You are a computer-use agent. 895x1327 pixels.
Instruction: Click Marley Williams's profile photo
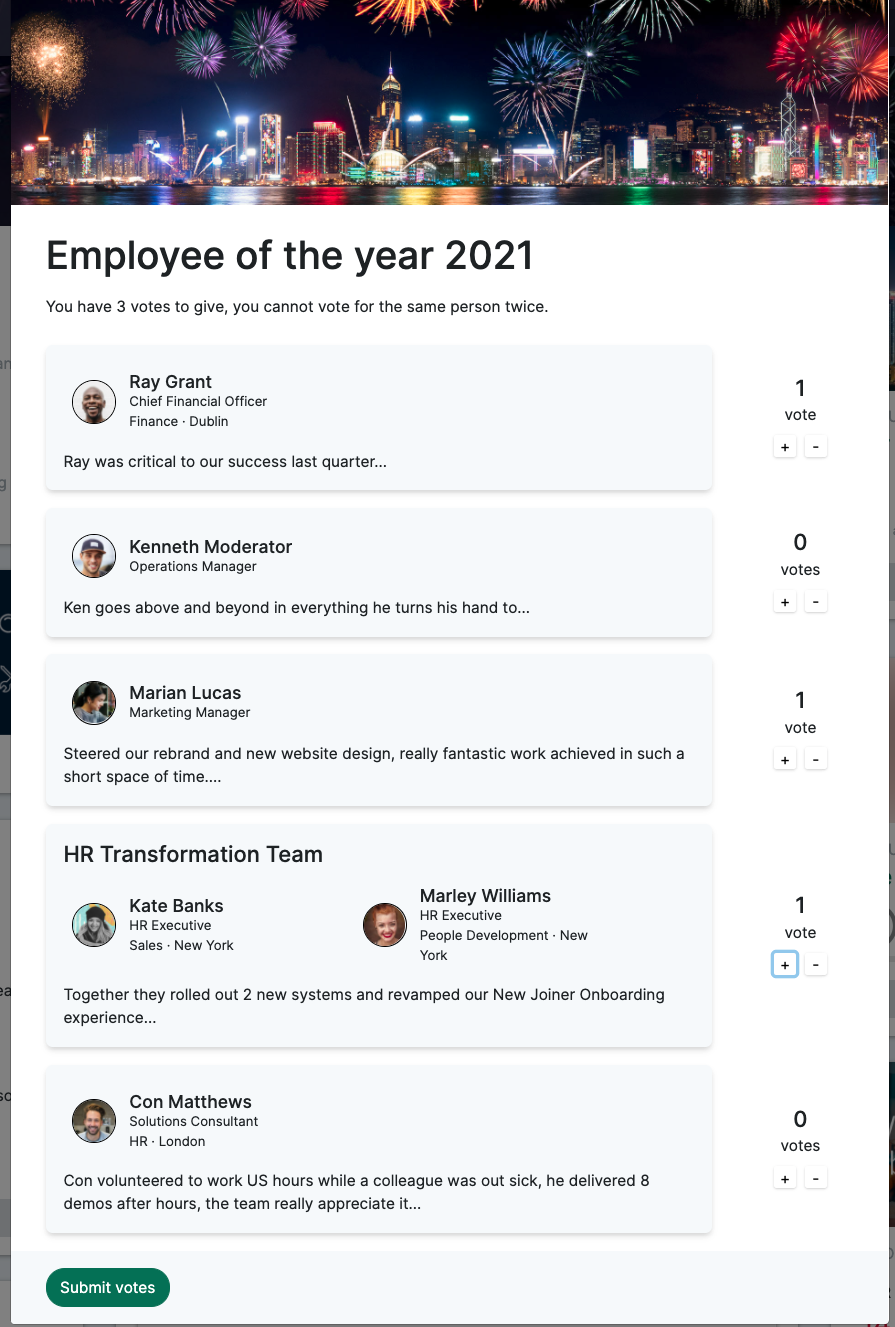385,925
